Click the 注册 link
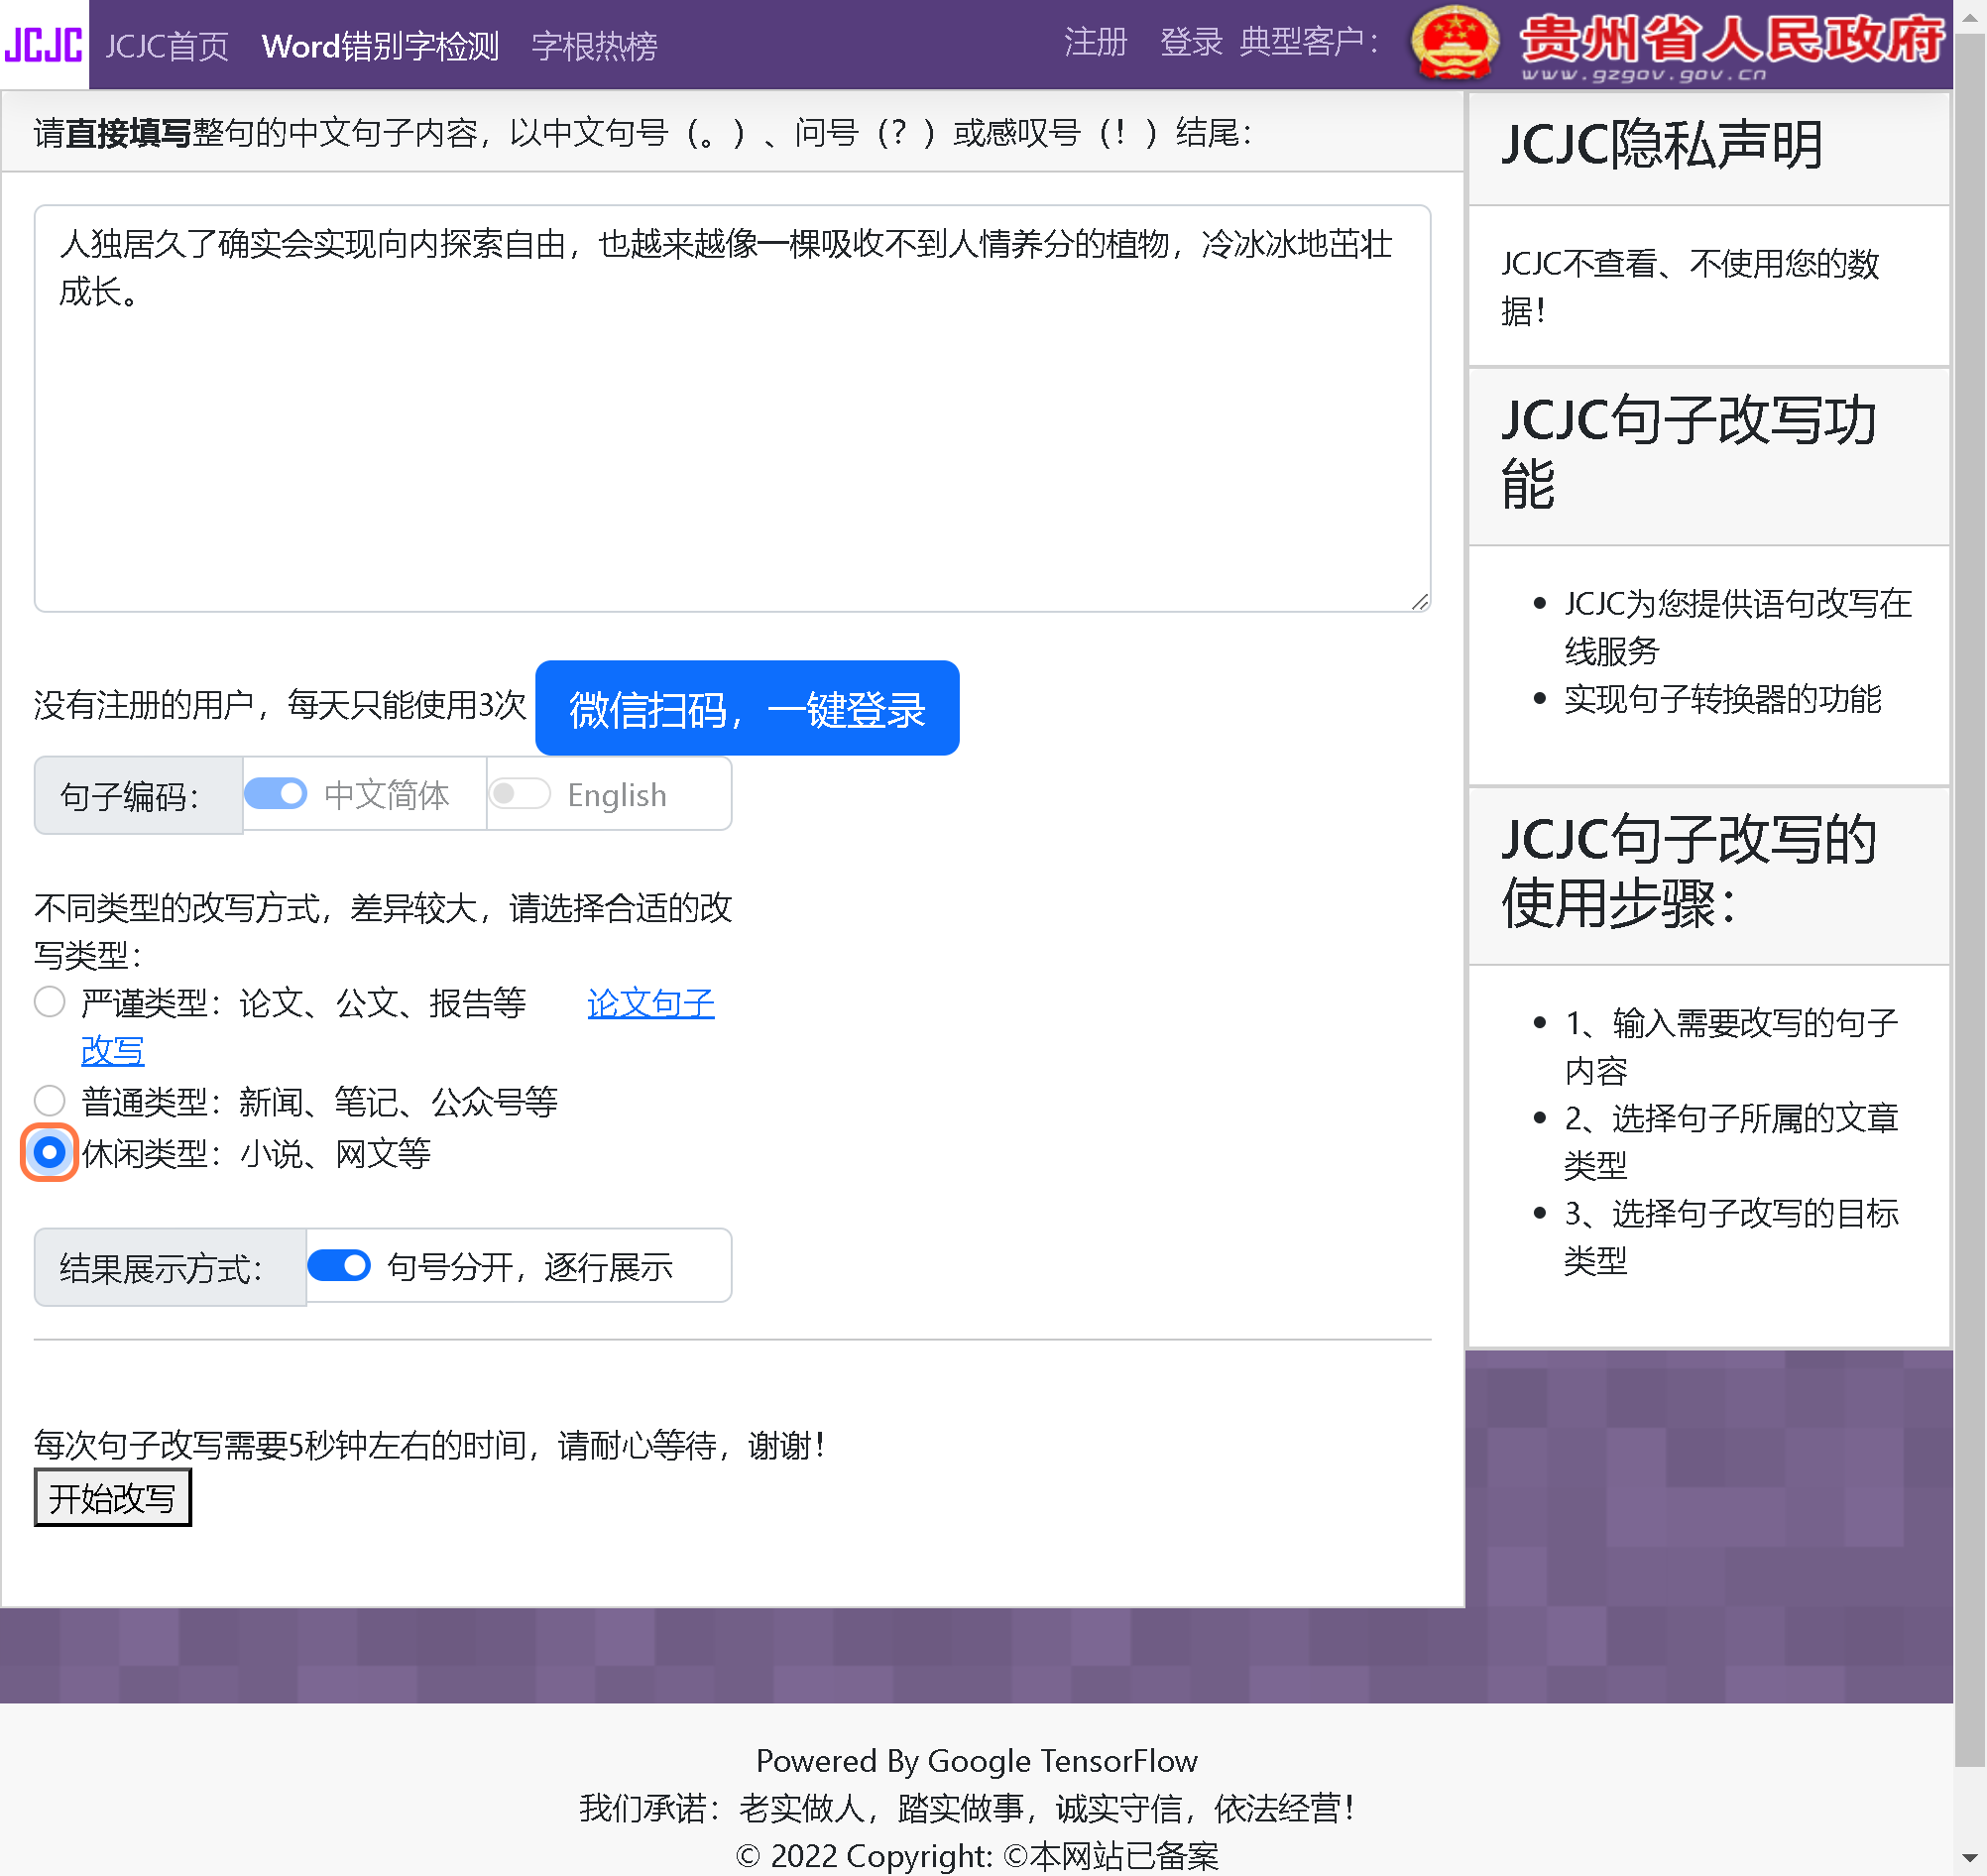 pyautogui.click(x=1095, y=42)
